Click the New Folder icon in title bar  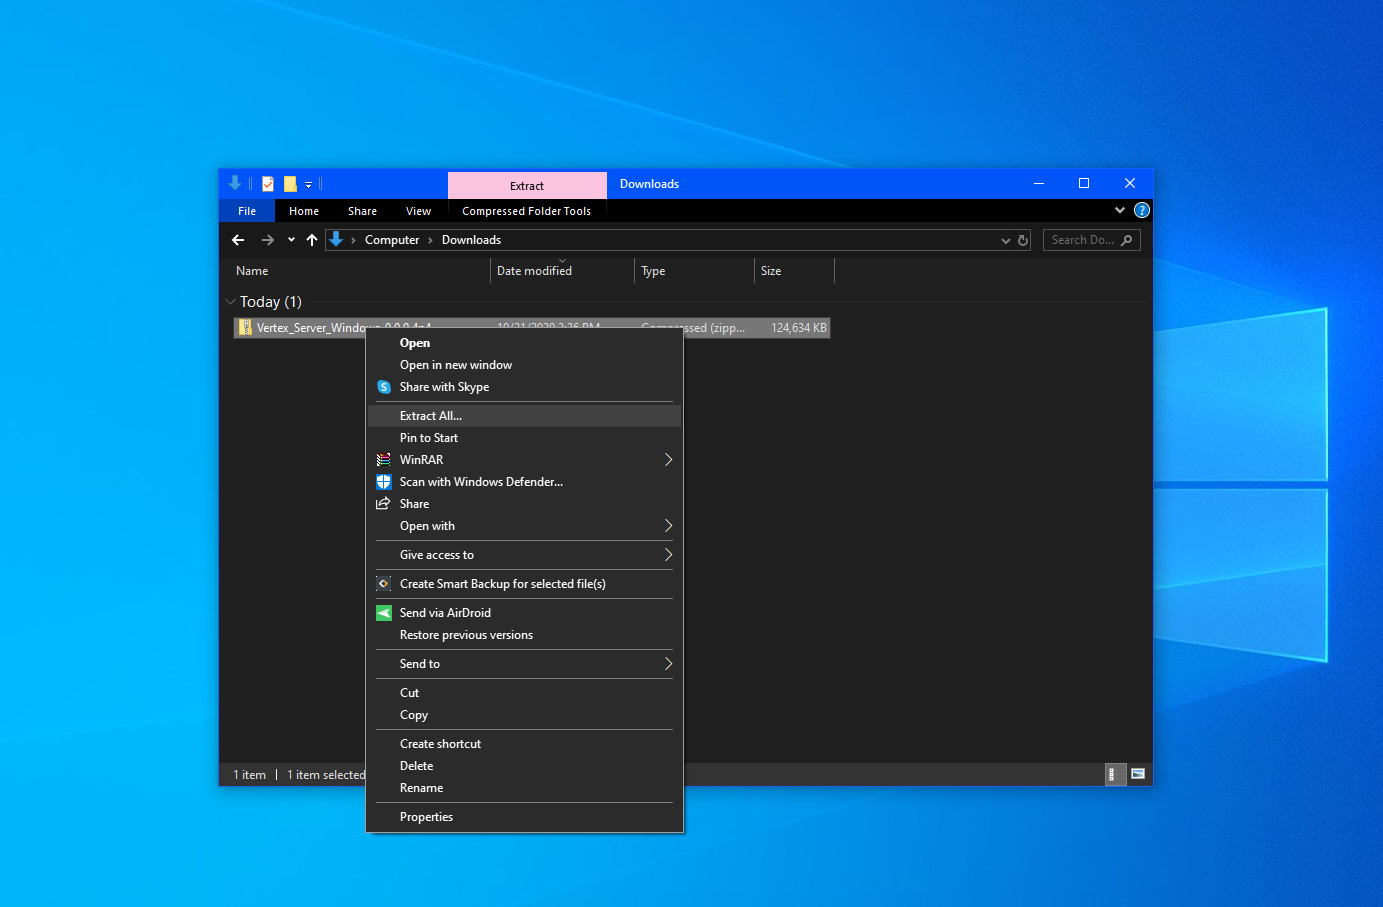290,184
